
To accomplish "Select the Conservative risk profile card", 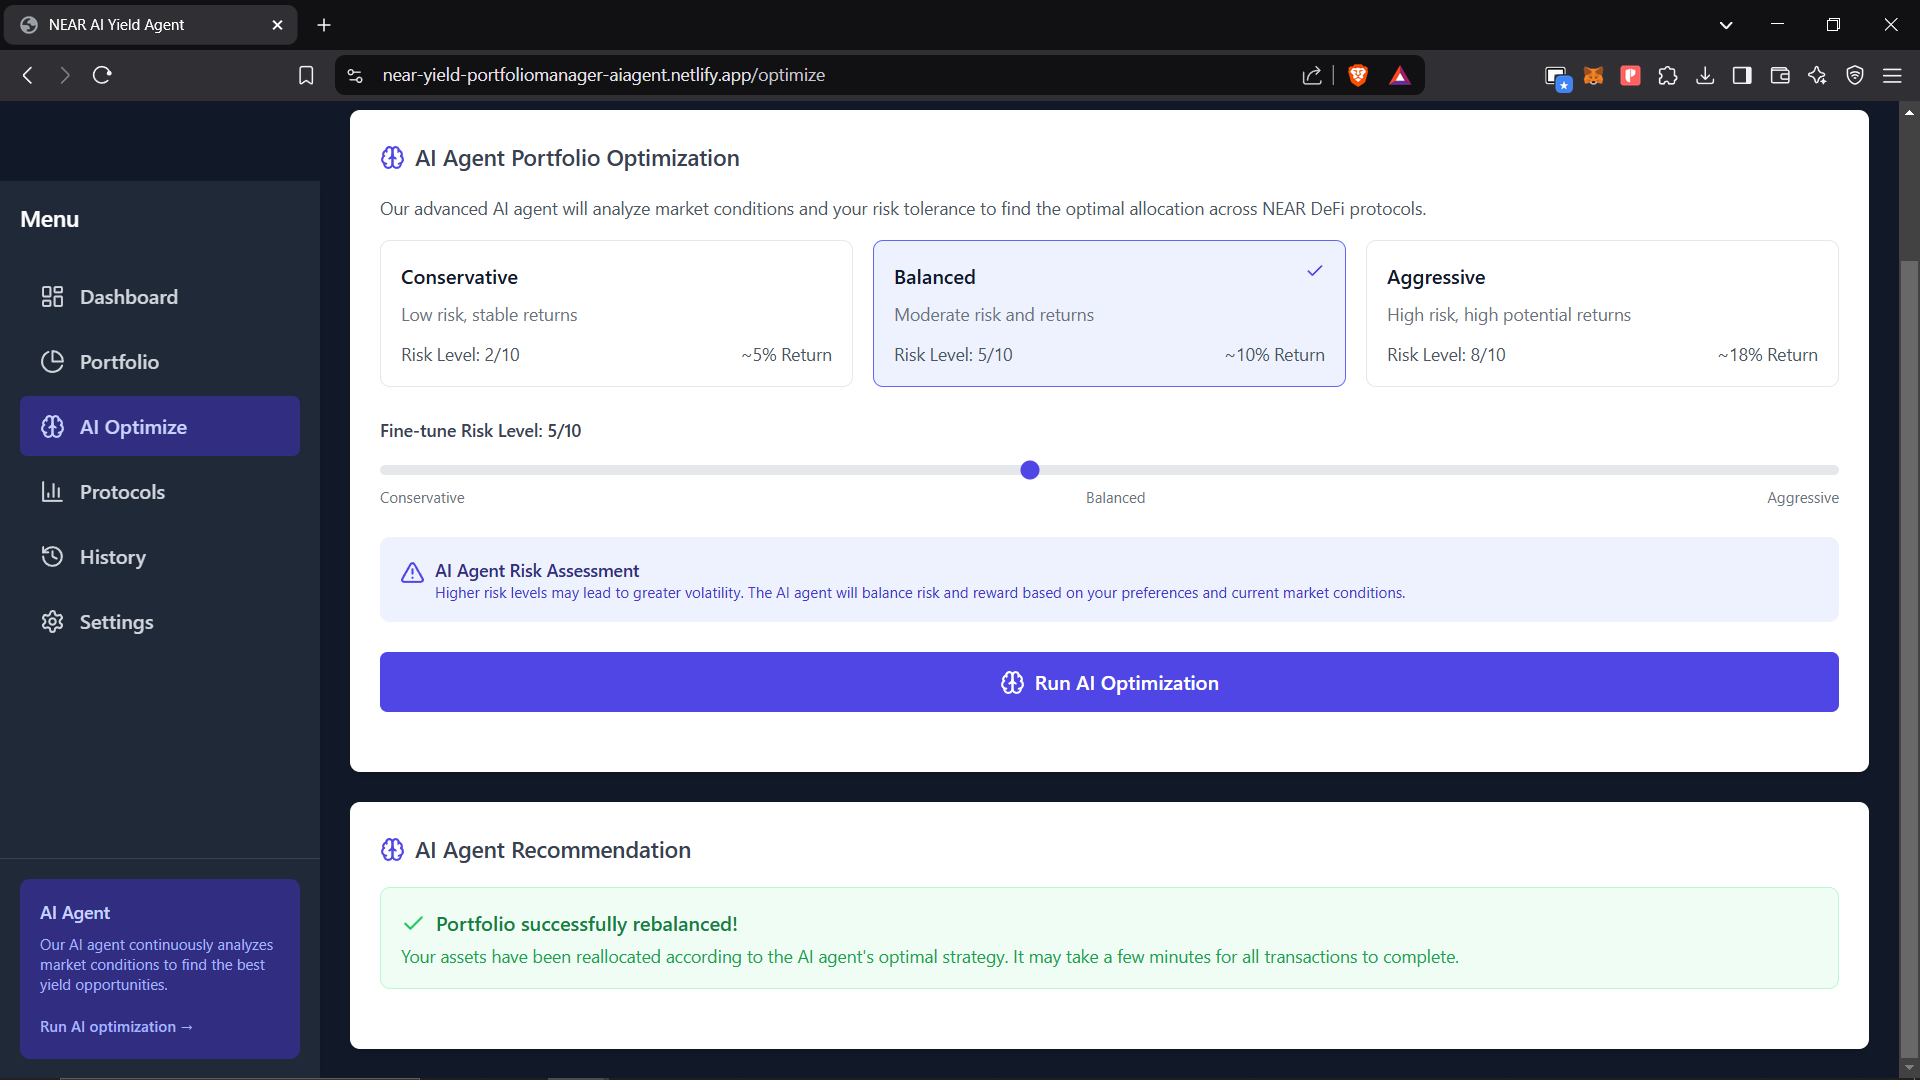I will (616, 313).
